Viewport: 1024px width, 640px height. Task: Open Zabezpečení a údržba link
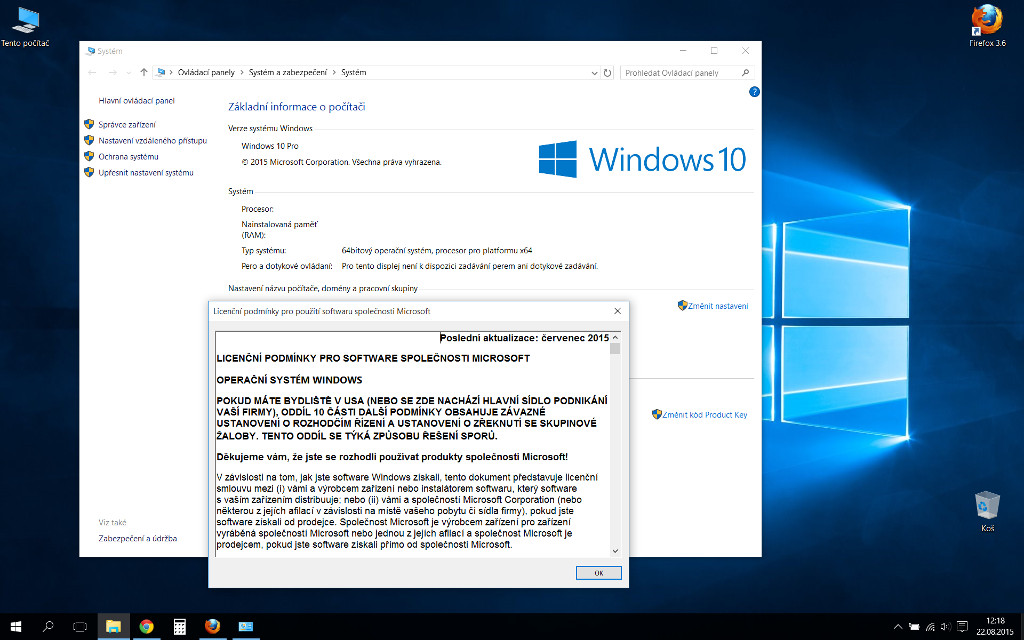(x=137, y=539)
